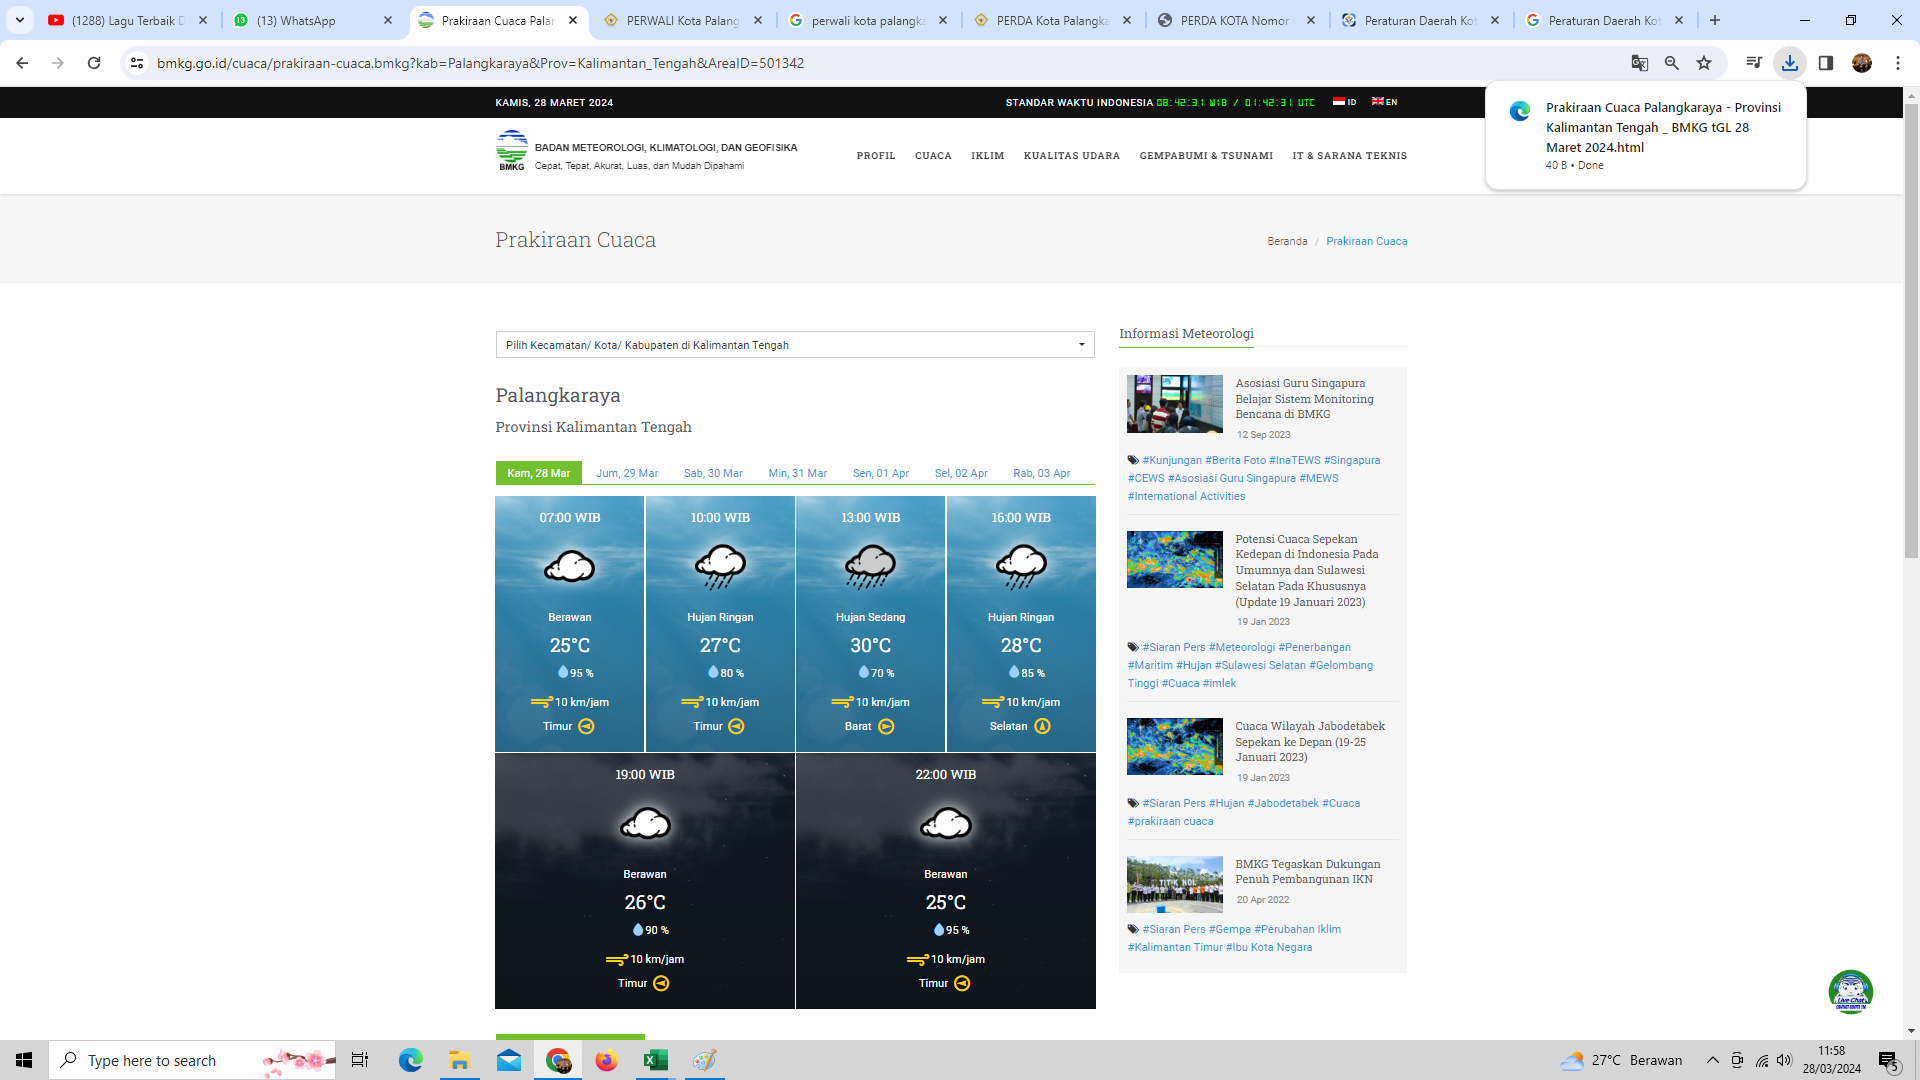The width and height of the screenshot is (1920, 1080).
Task: Open the IT & SARANA TEKNIS menu
Action: pos(1349,156)
